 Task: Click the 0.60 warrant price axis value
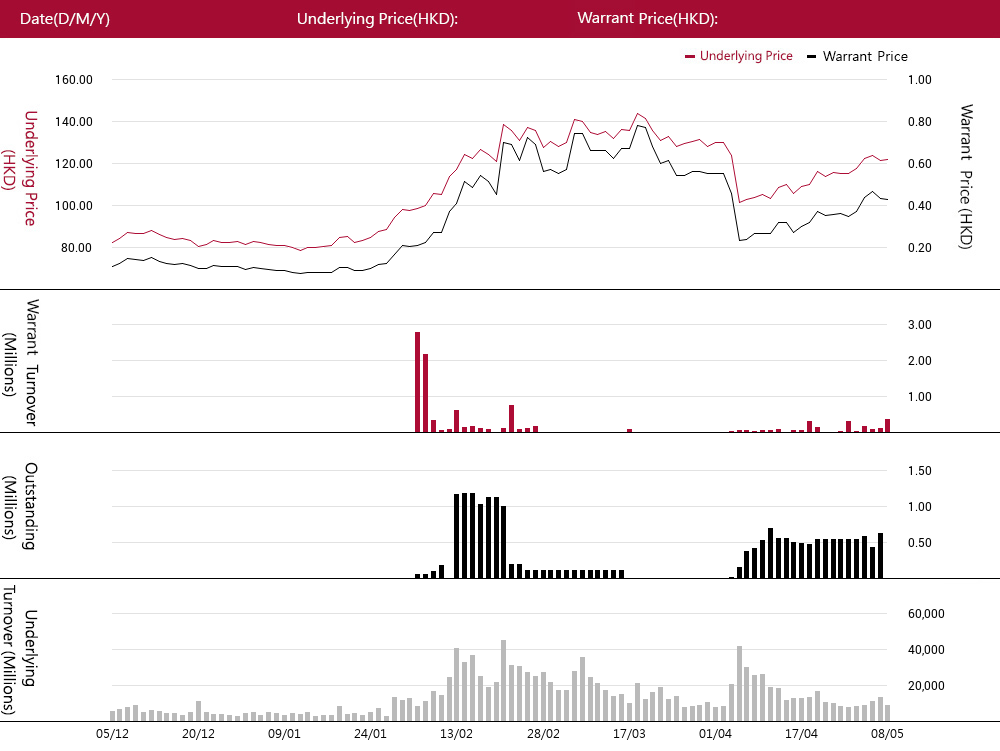pyautogui.click(x=920, y=164)
